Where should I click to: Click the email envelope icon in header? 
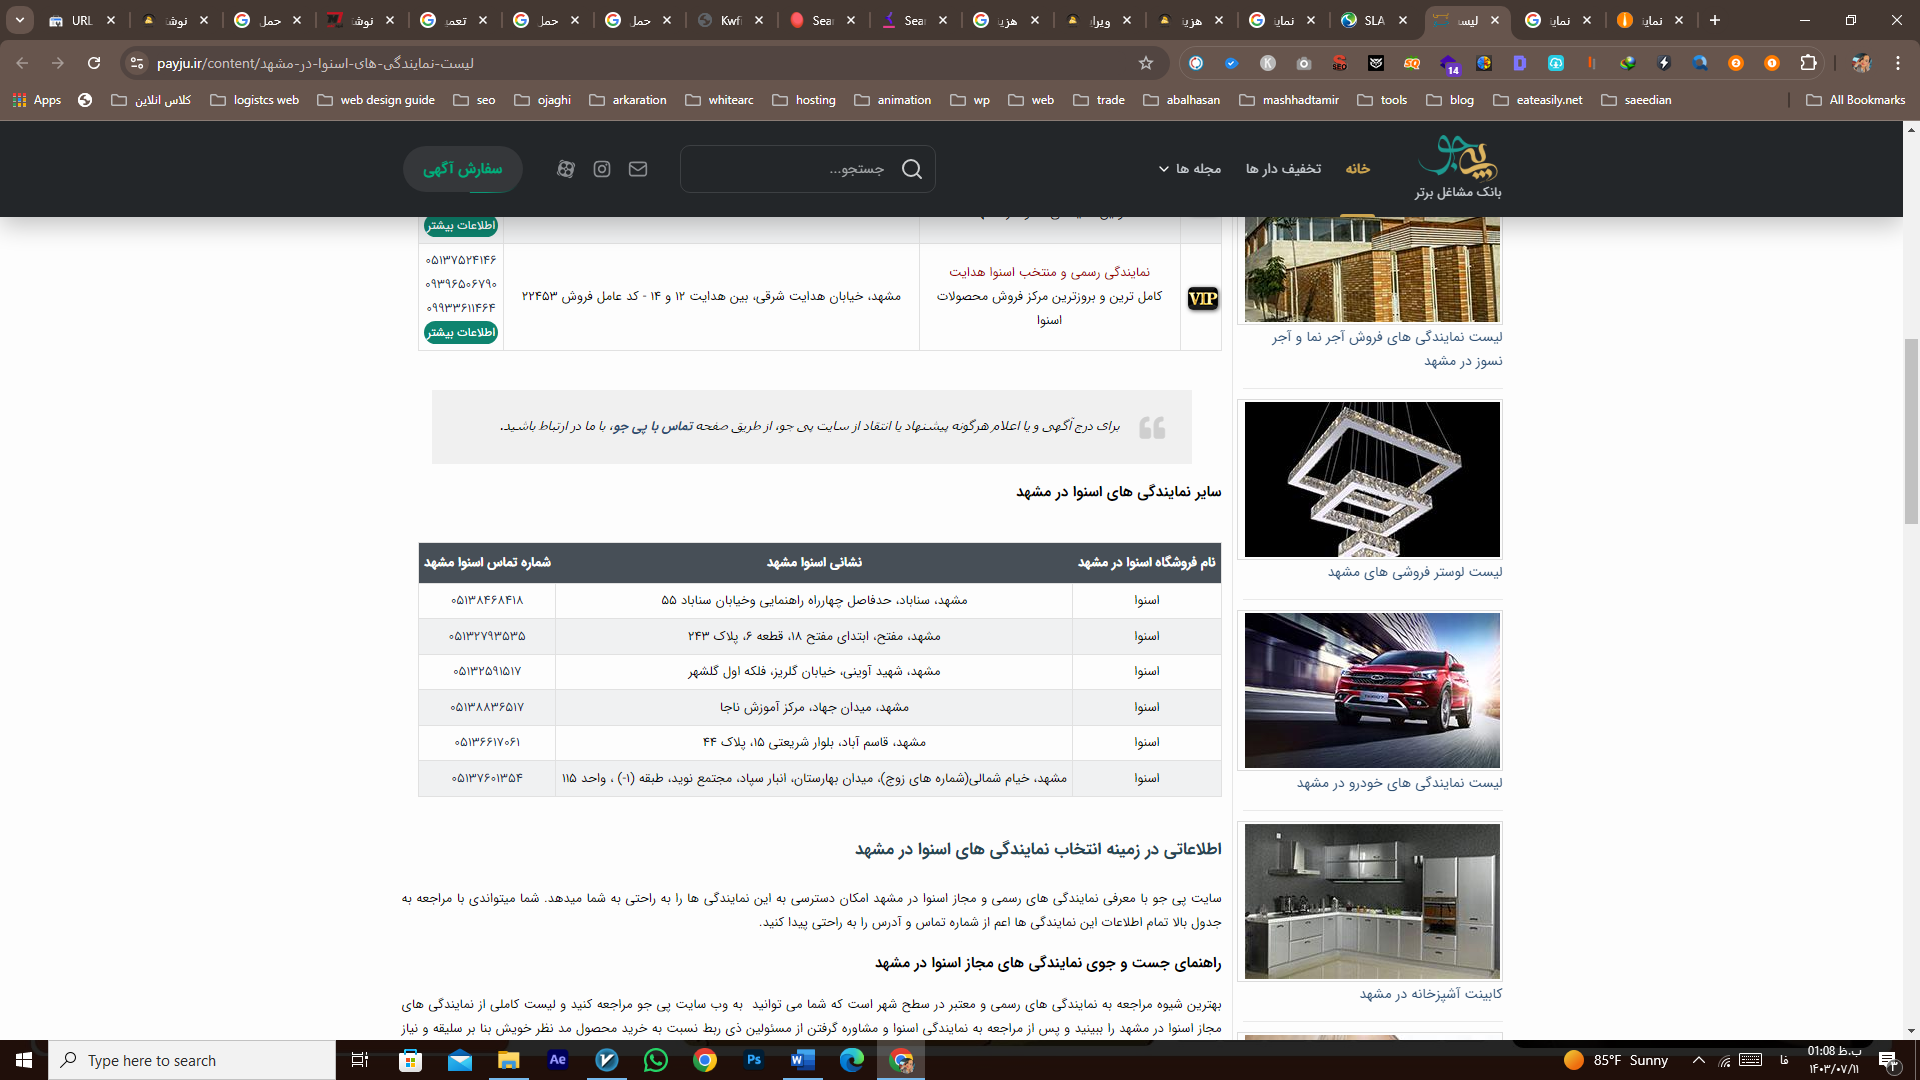(638, 169)
